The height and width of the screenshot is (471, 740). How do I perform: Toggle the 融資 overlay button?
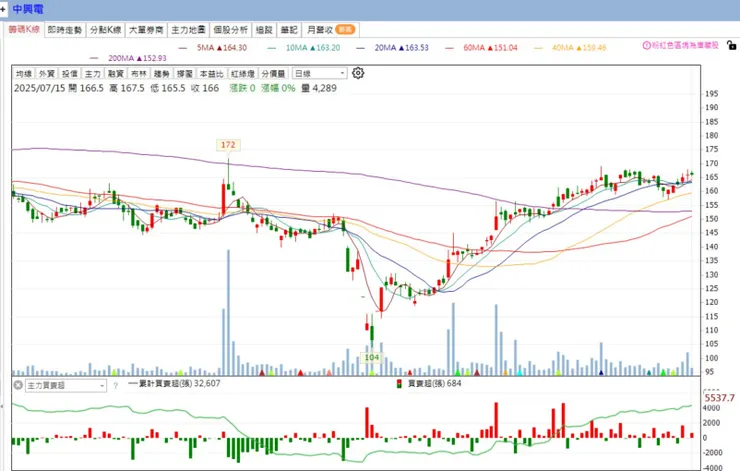pyautogui.click(x=116, y=74)
